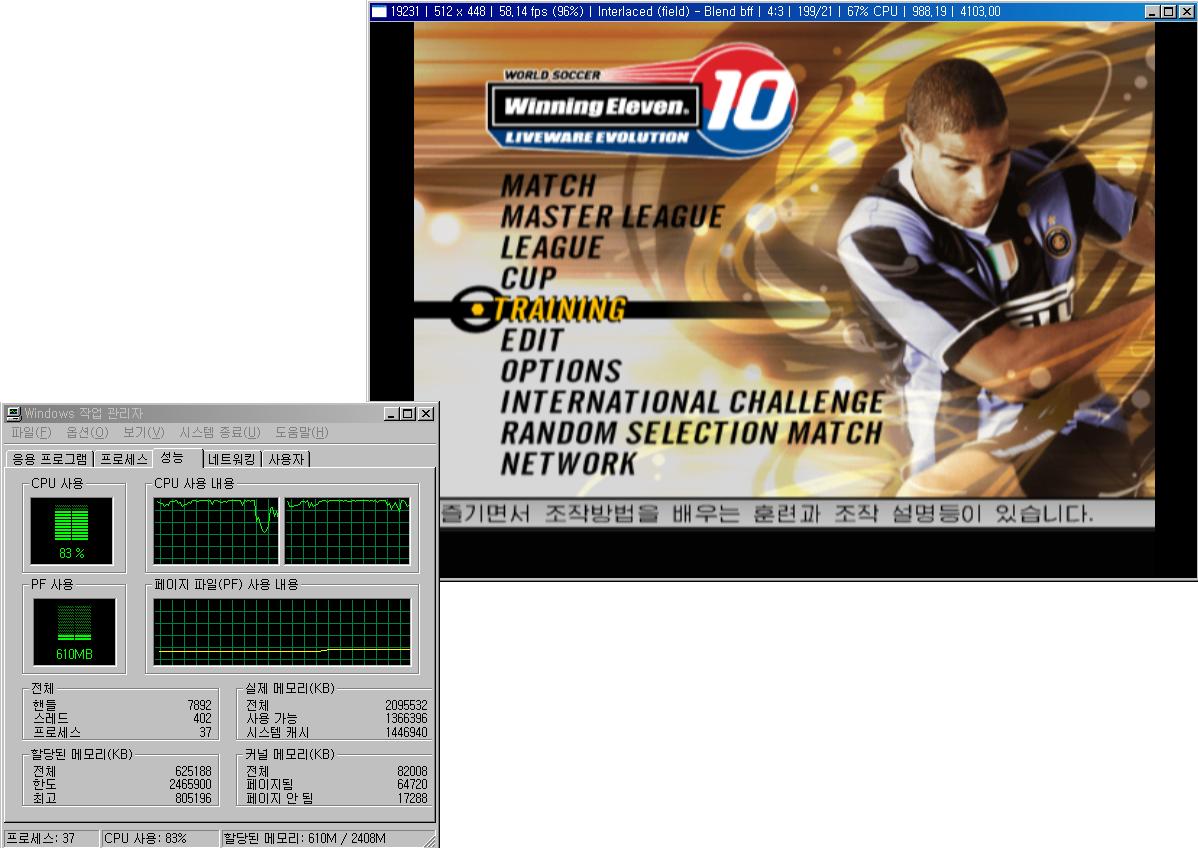
Task: Click 최고 value 805196
Action: (193, 798)
